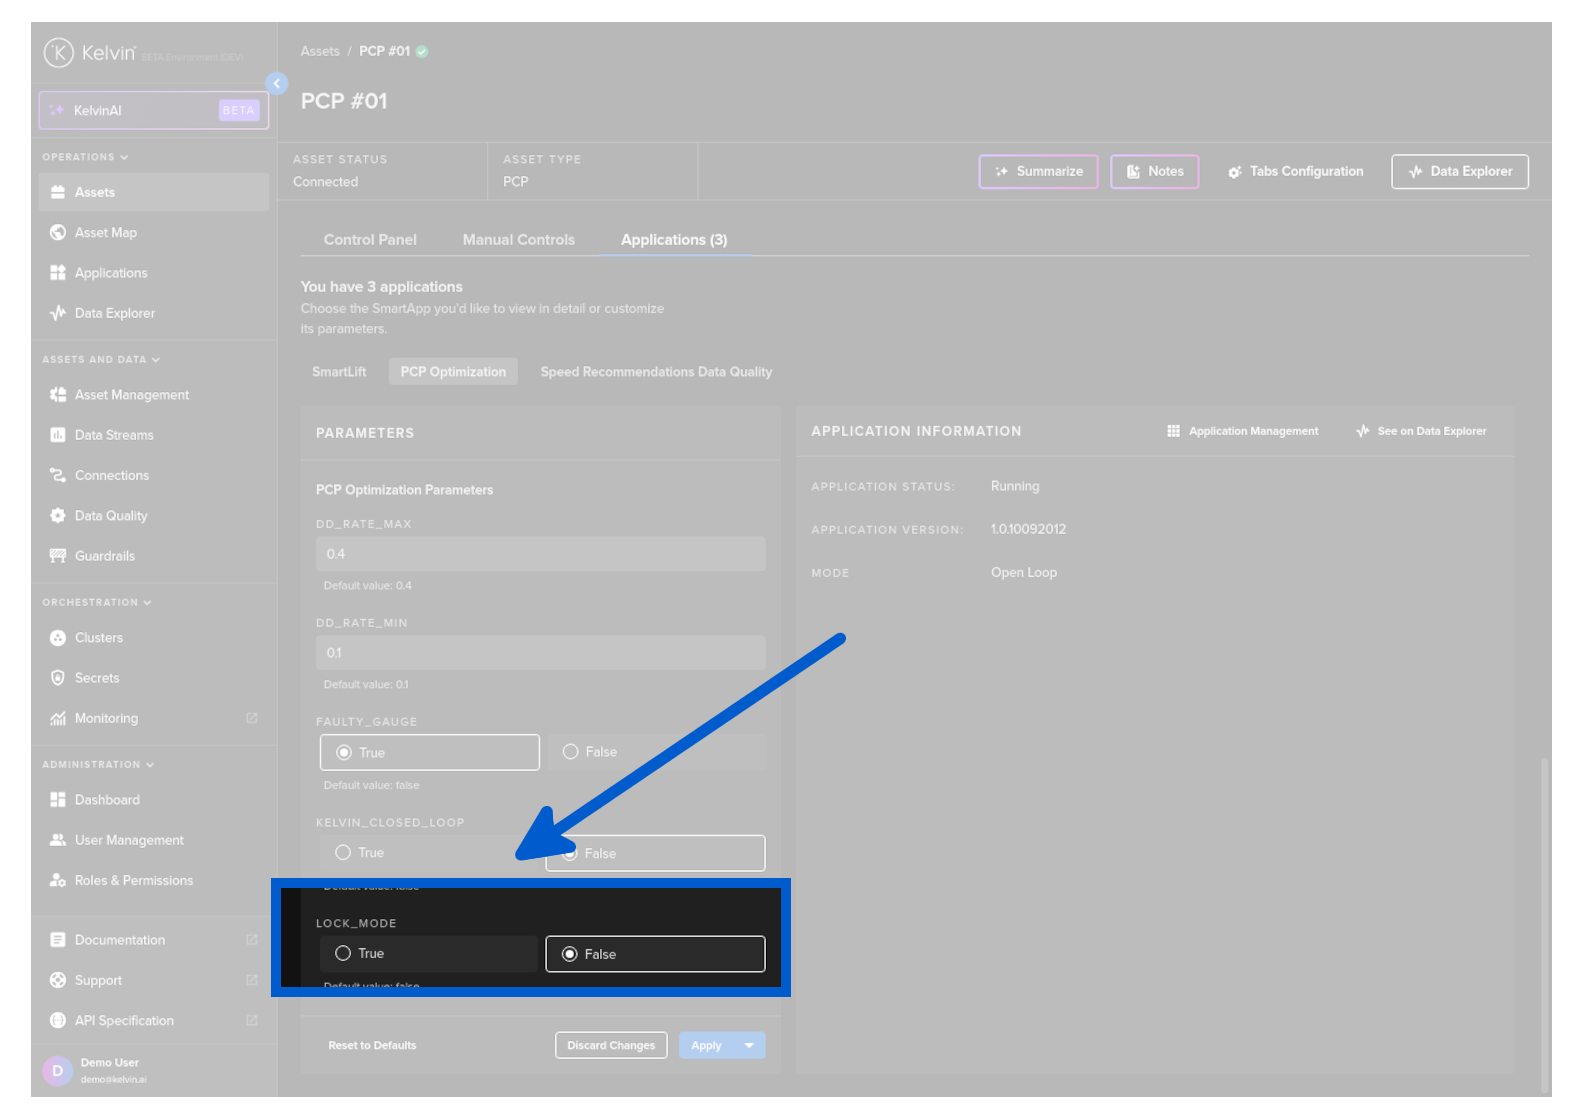
Task: Select the SmartLift application tab
Action: [339, 372]
